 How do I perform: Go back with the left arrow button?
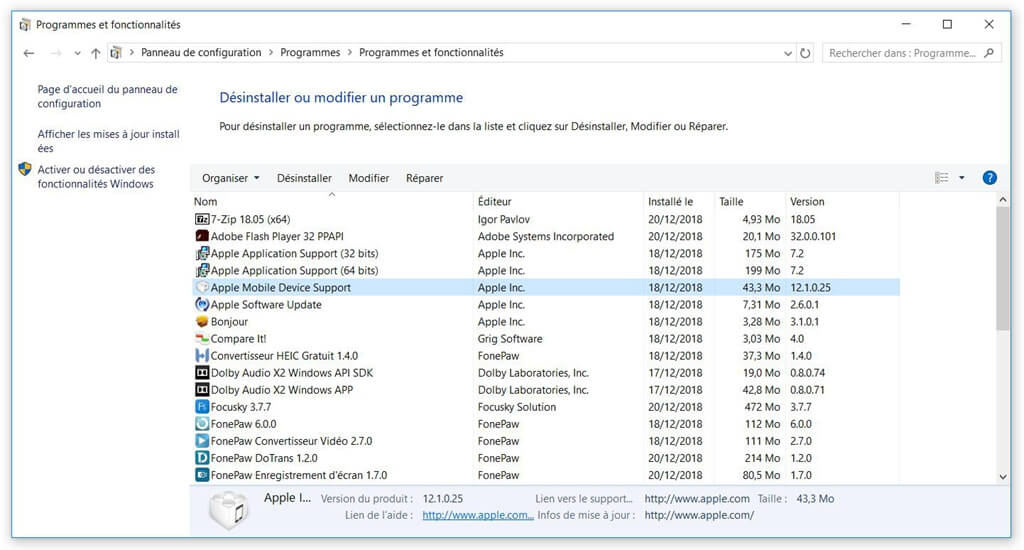29,53
